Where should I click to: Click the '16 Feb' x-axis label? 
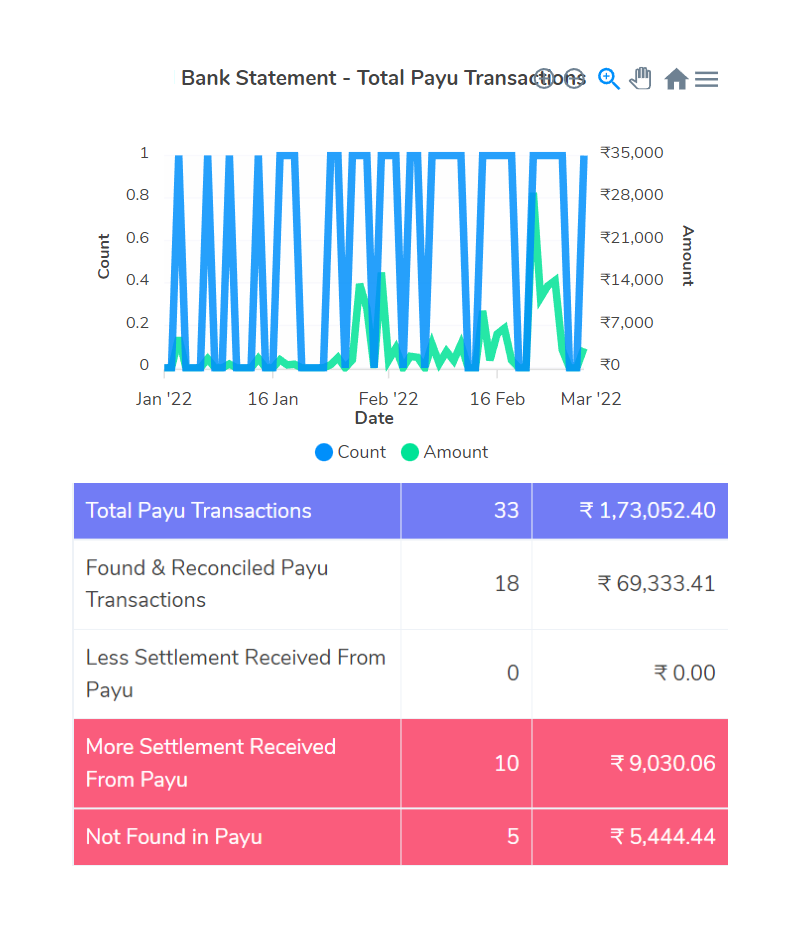pos(497,399)
